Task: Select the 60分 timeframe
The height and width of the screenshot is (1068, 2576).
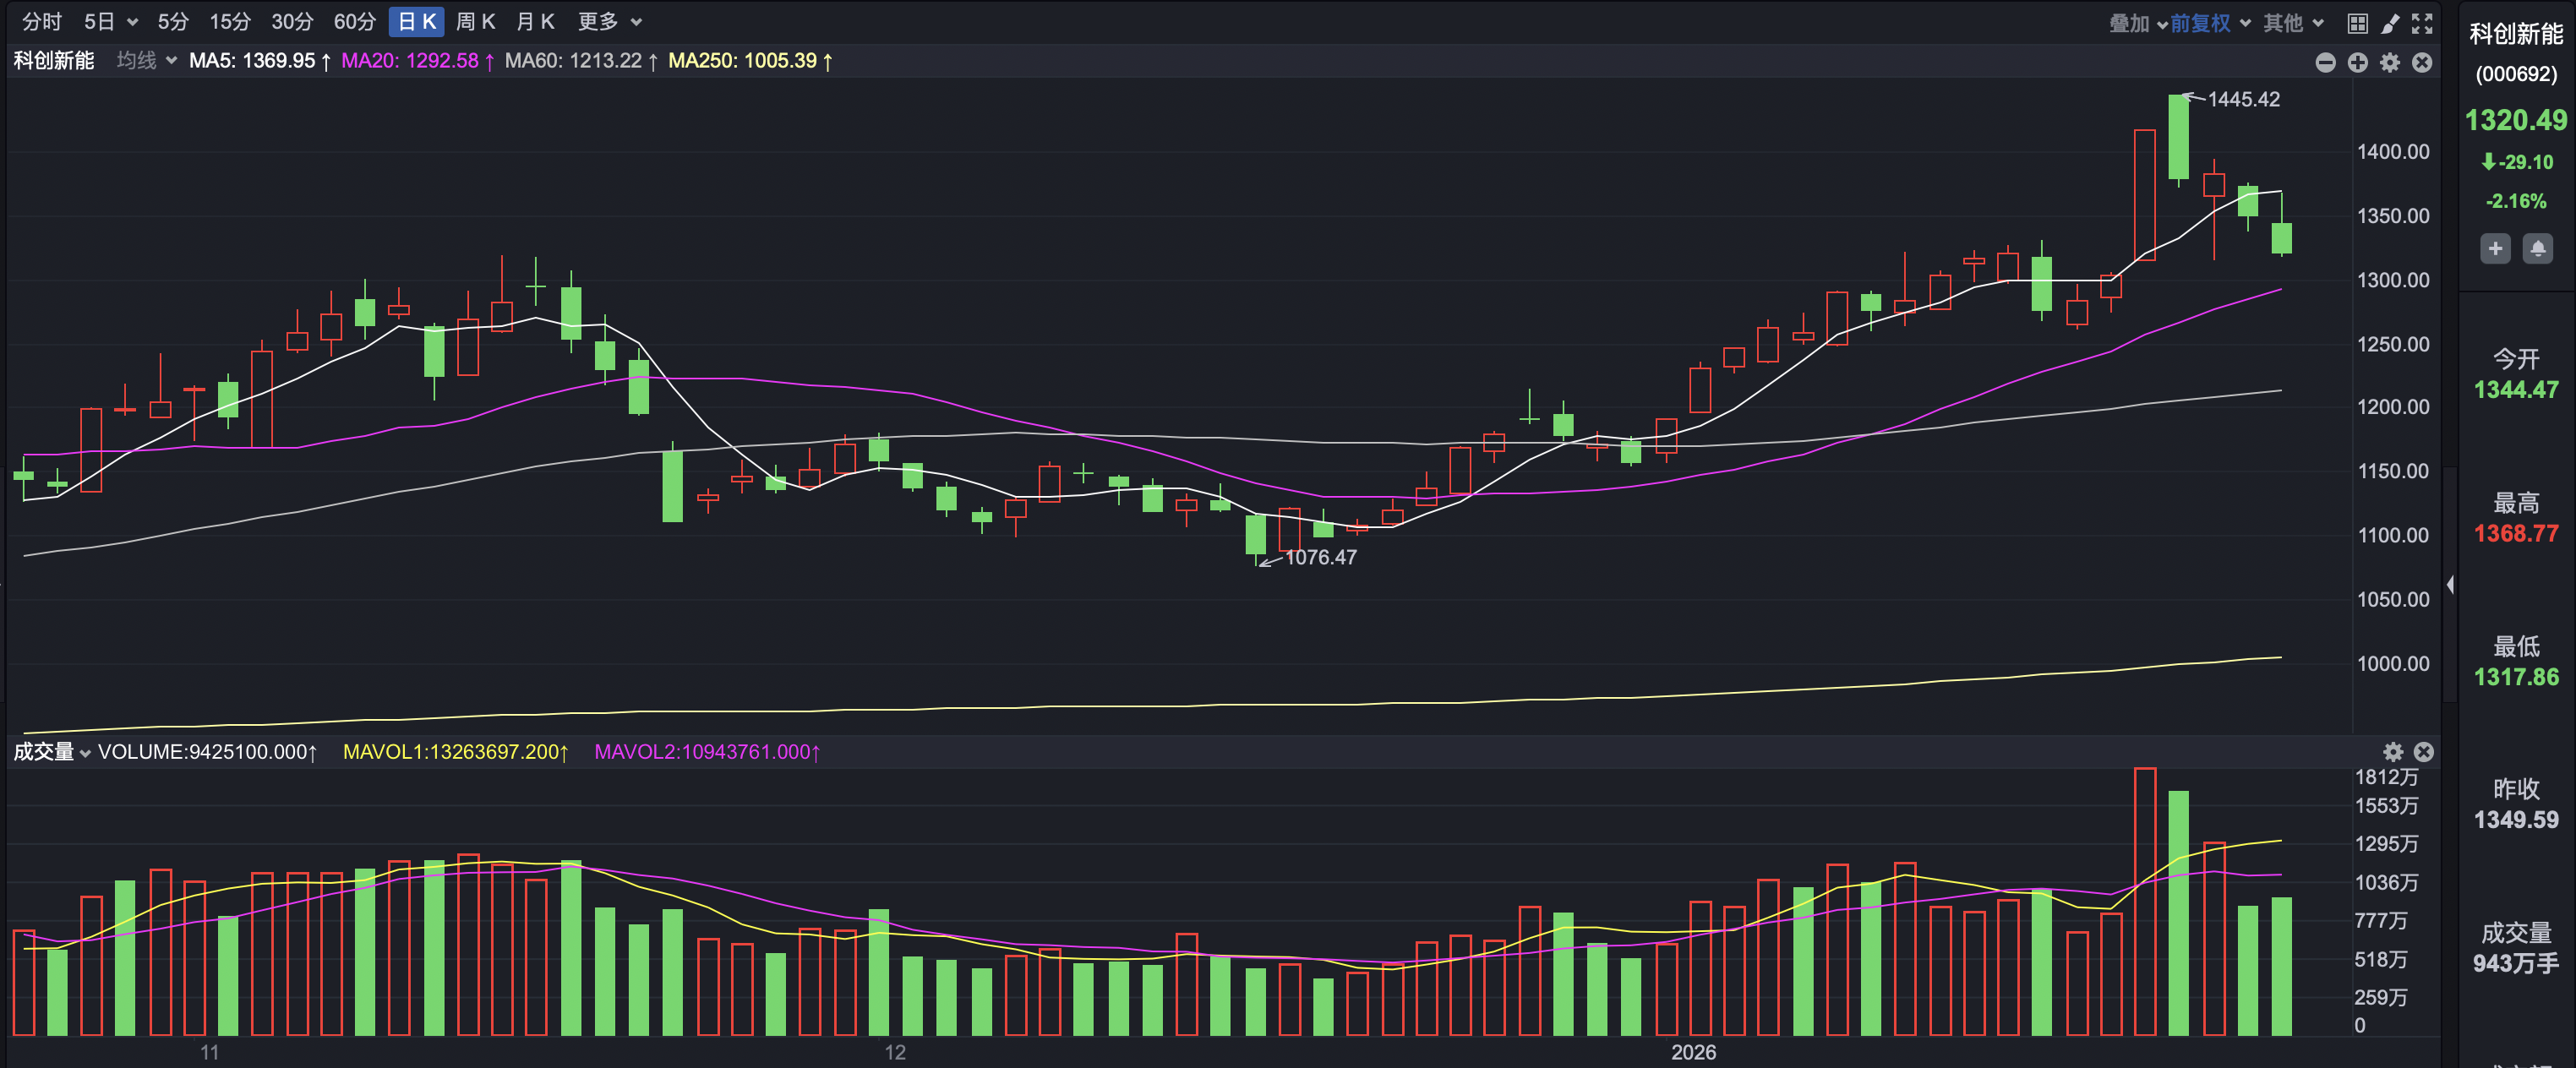Action: point(354,22)
